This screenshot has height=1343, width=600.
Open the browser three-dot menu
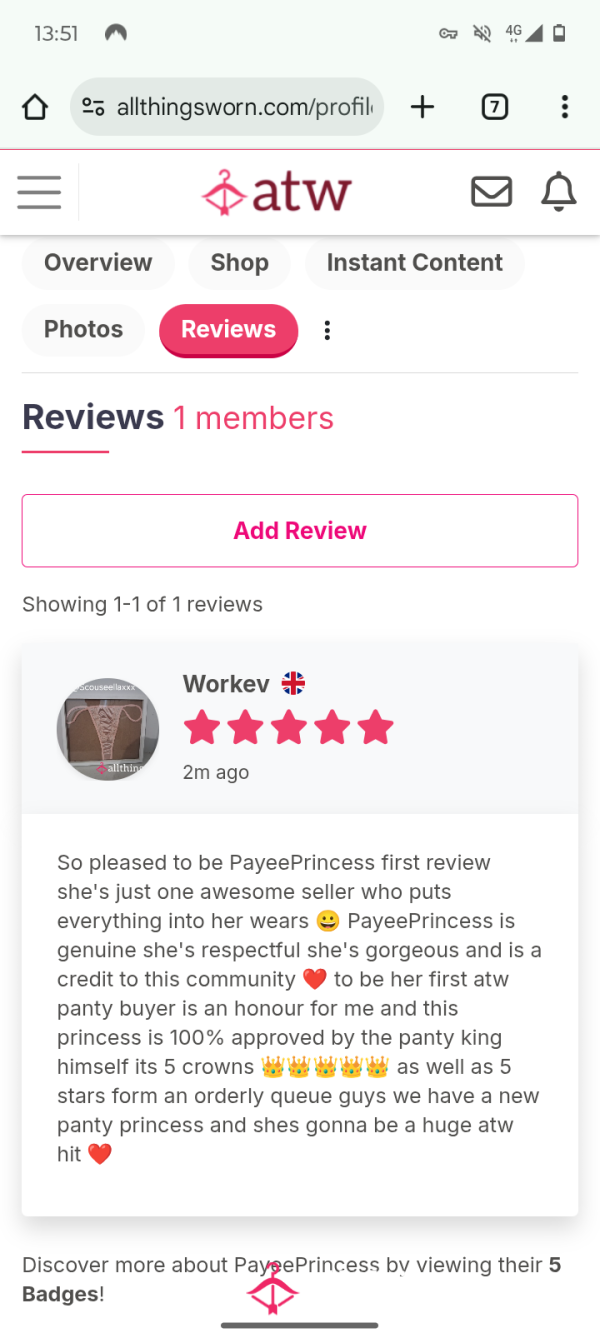point(564,107)
